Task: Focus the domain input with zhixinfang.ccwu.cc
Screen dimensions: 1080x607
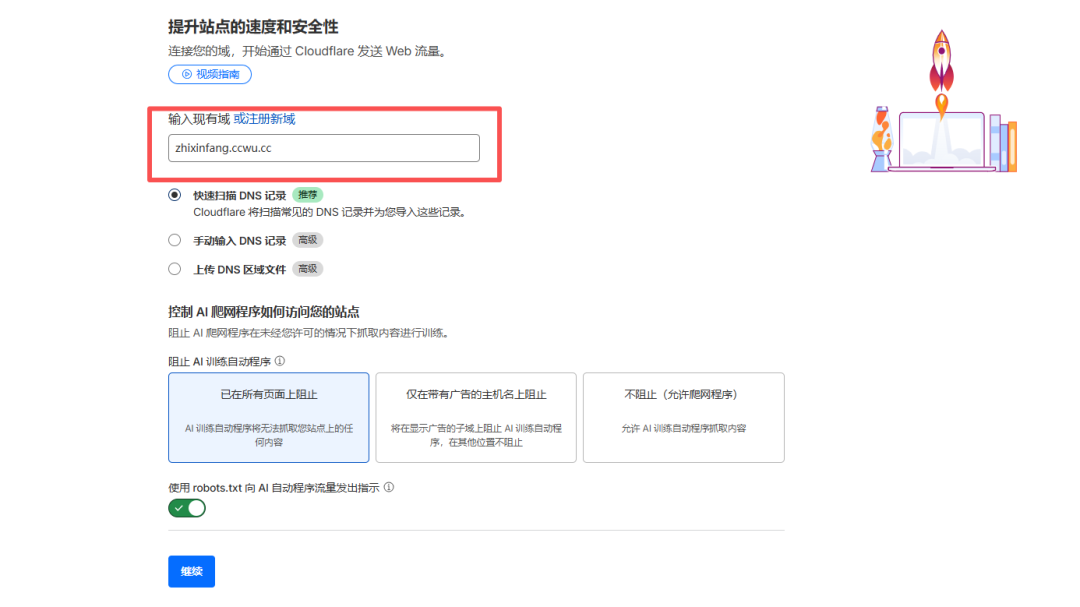Action: pos(324,148)
